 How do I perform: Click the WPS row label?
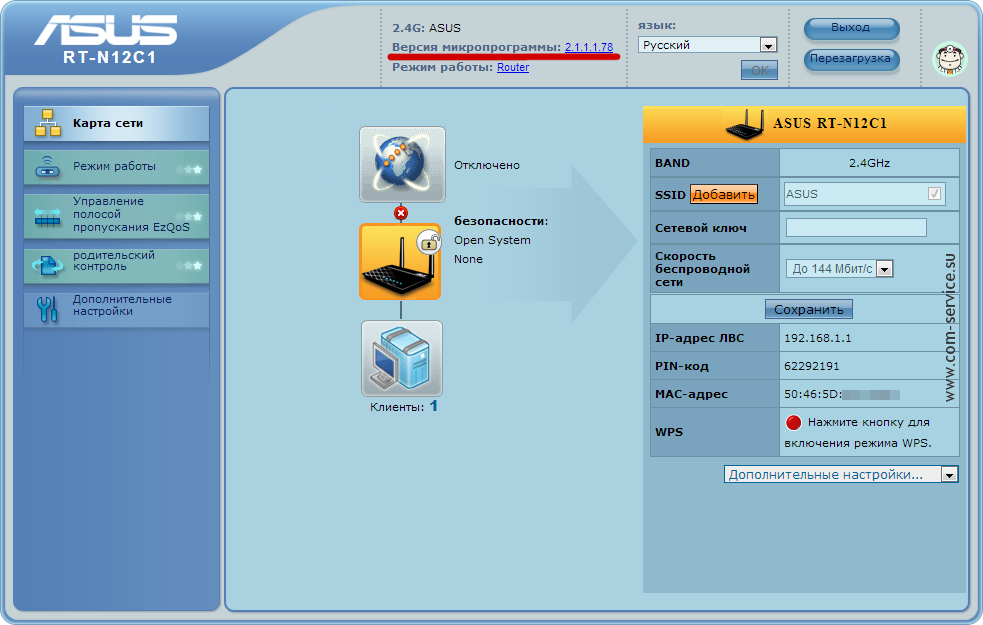pyautogui.click(x=669, y=432)
